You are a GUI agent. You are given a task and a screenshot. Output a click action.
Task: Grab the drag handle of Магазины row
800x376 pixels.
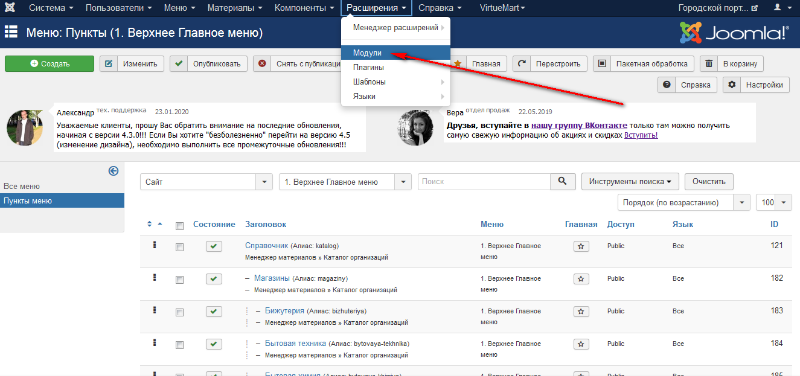(x=155, y=278)
